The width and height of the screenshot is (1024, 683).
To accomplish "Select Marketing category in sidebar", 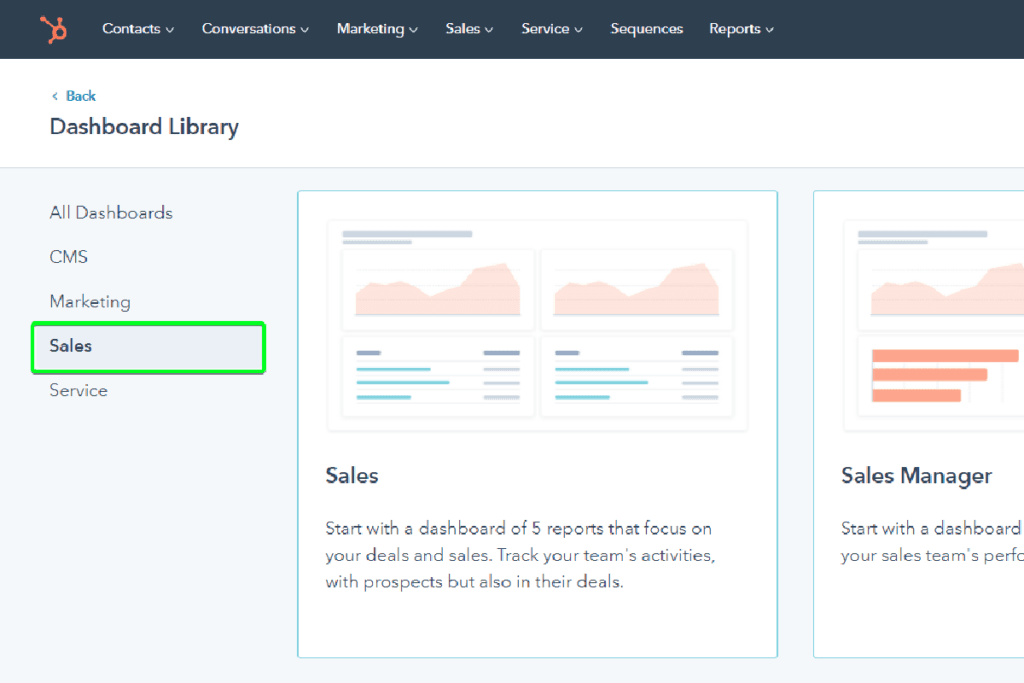I will (90, 302).
